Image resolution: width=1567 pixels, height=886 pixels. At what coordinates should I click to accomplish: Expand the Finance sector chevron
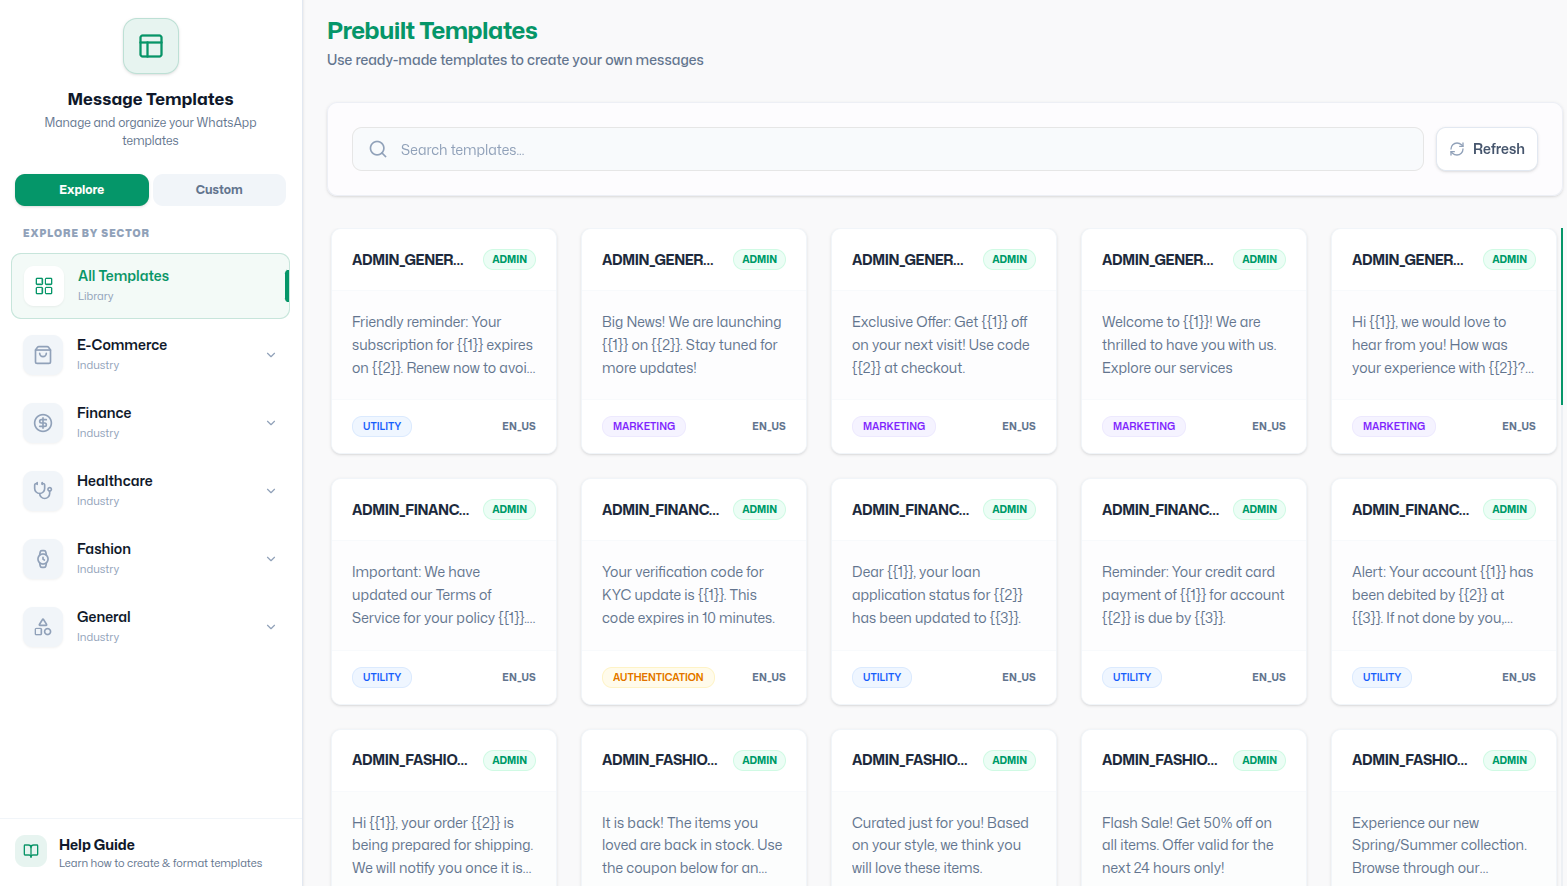(x=271, y=423)
